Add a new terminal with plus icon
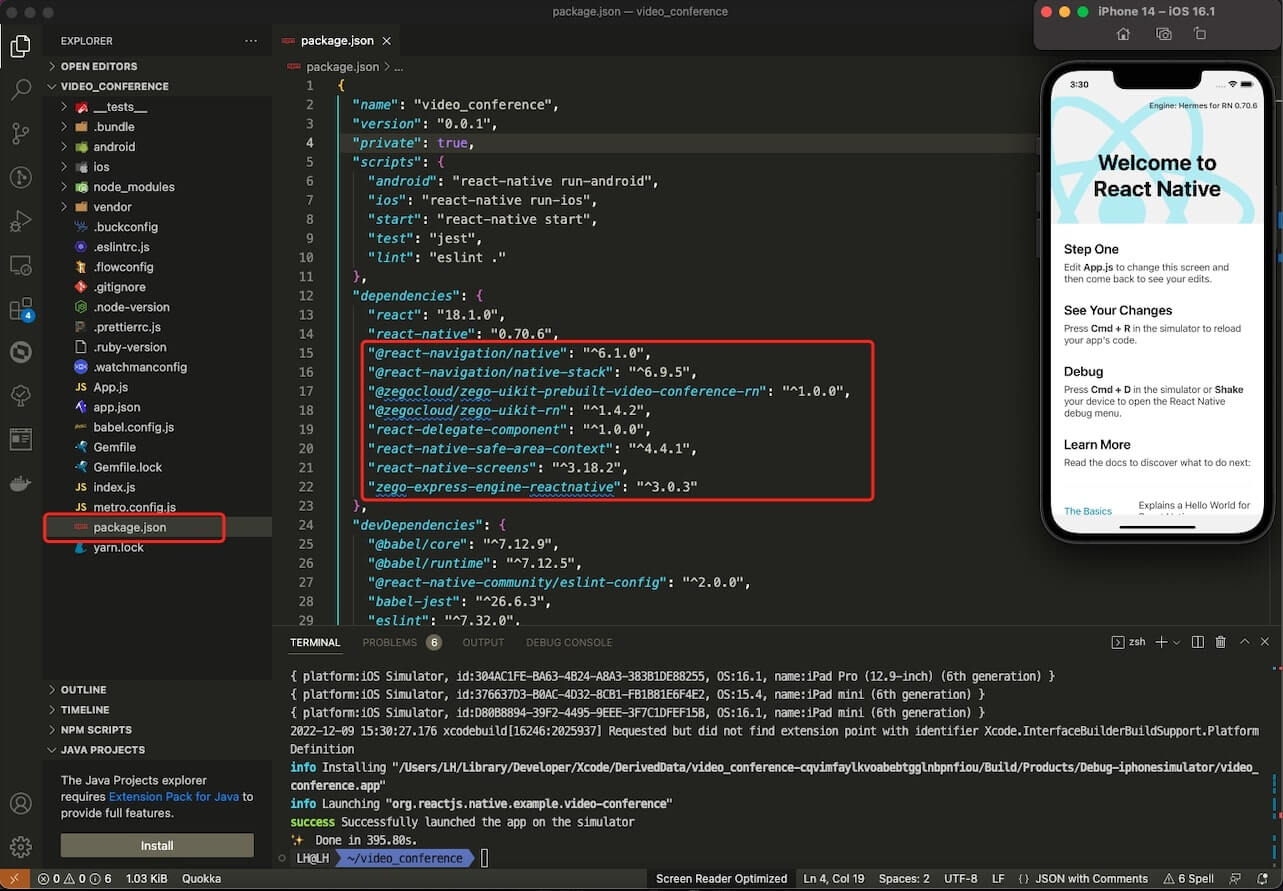Image resolution: width=1283 pixels, height=891 pixels. click(1161, 642)
